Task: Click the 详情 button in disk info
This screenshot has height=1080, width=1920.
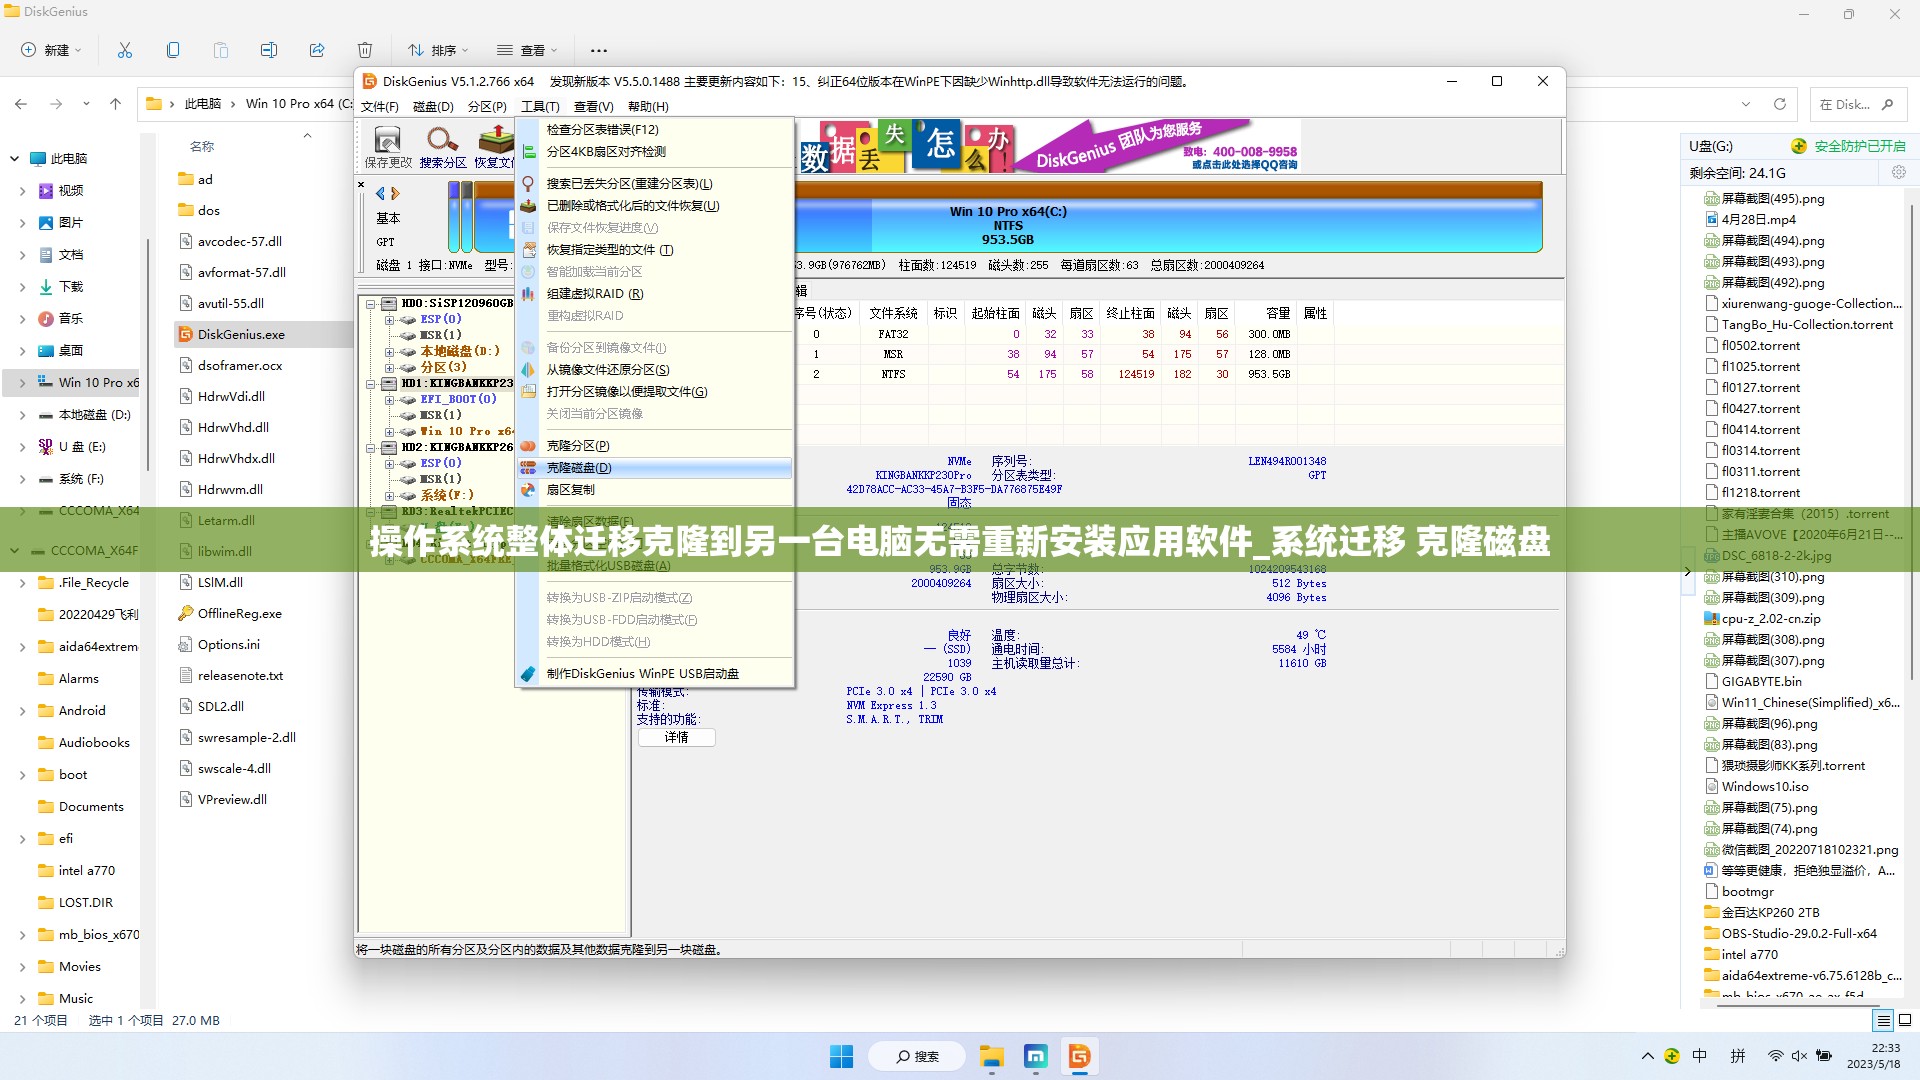Action: click(x=677, y=738)
